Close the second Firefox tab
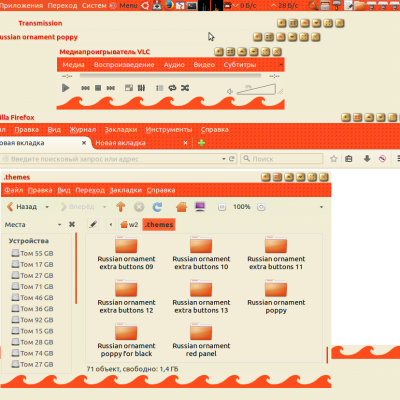The image size is (400, 400). pyautogui.click(x=185, y=143)
